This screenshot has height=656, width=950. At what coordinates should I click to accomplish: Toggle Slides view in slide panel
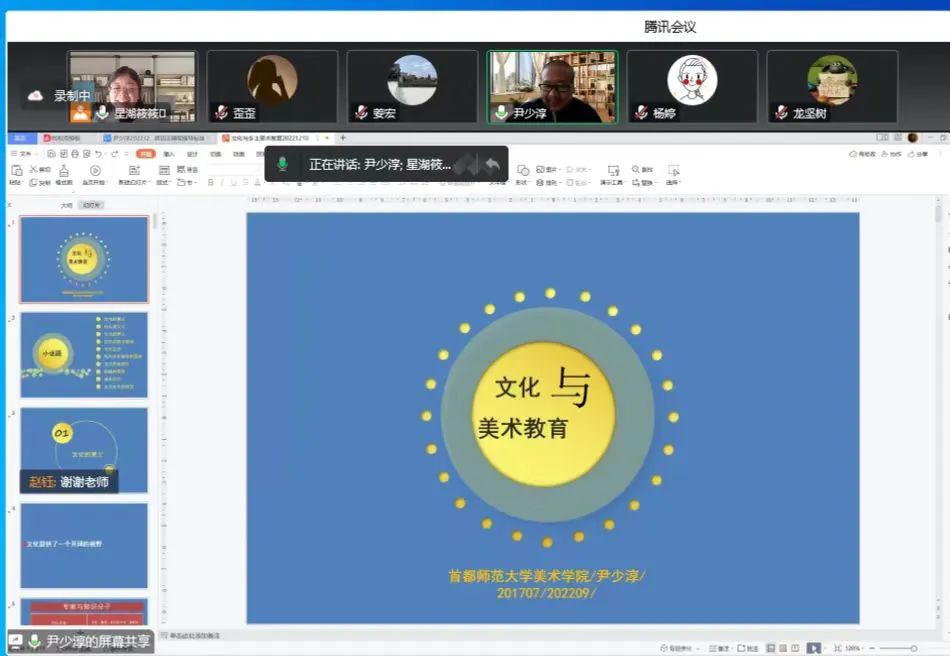pyautogui.click(x=92, y=205)
